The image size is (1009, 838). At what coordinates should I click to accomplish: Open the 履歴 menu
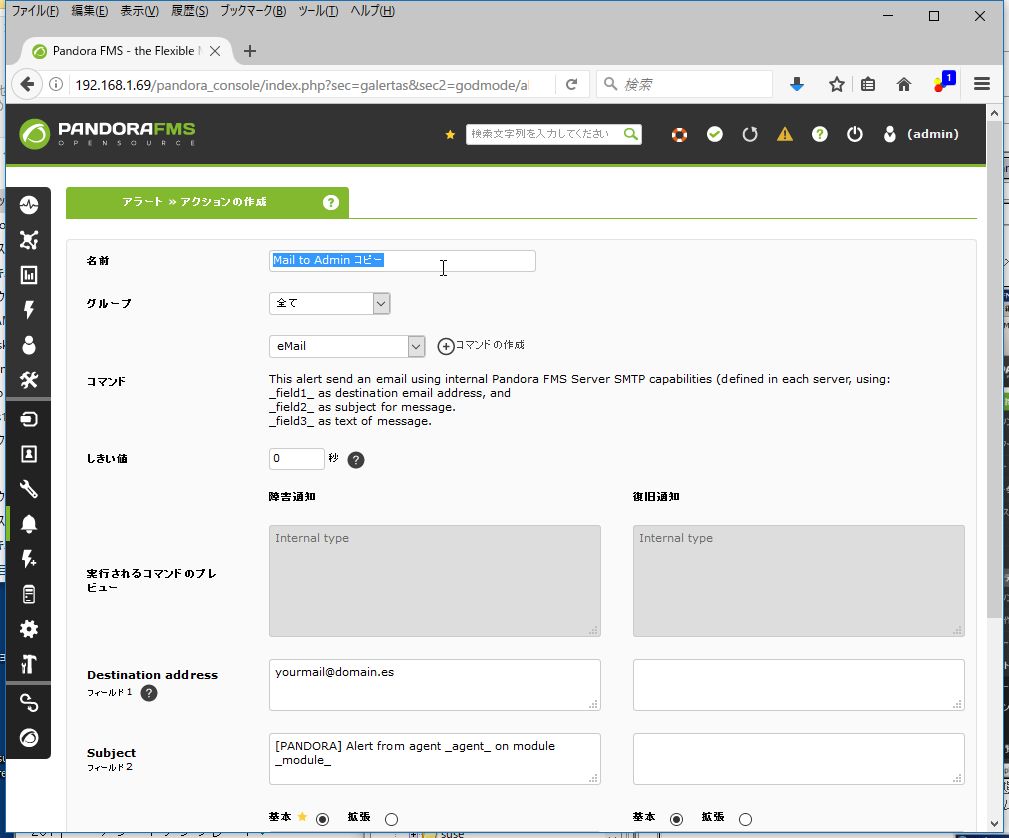(190, 11)
